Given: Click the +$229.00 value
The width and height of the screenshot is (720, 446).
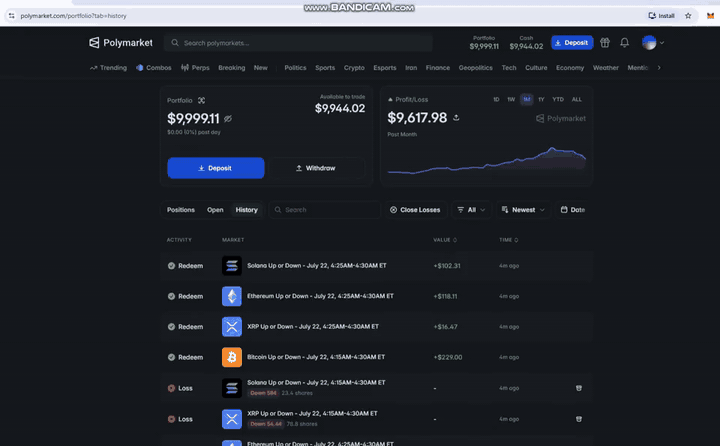Looking at the screenshot, I should point(448,357).
